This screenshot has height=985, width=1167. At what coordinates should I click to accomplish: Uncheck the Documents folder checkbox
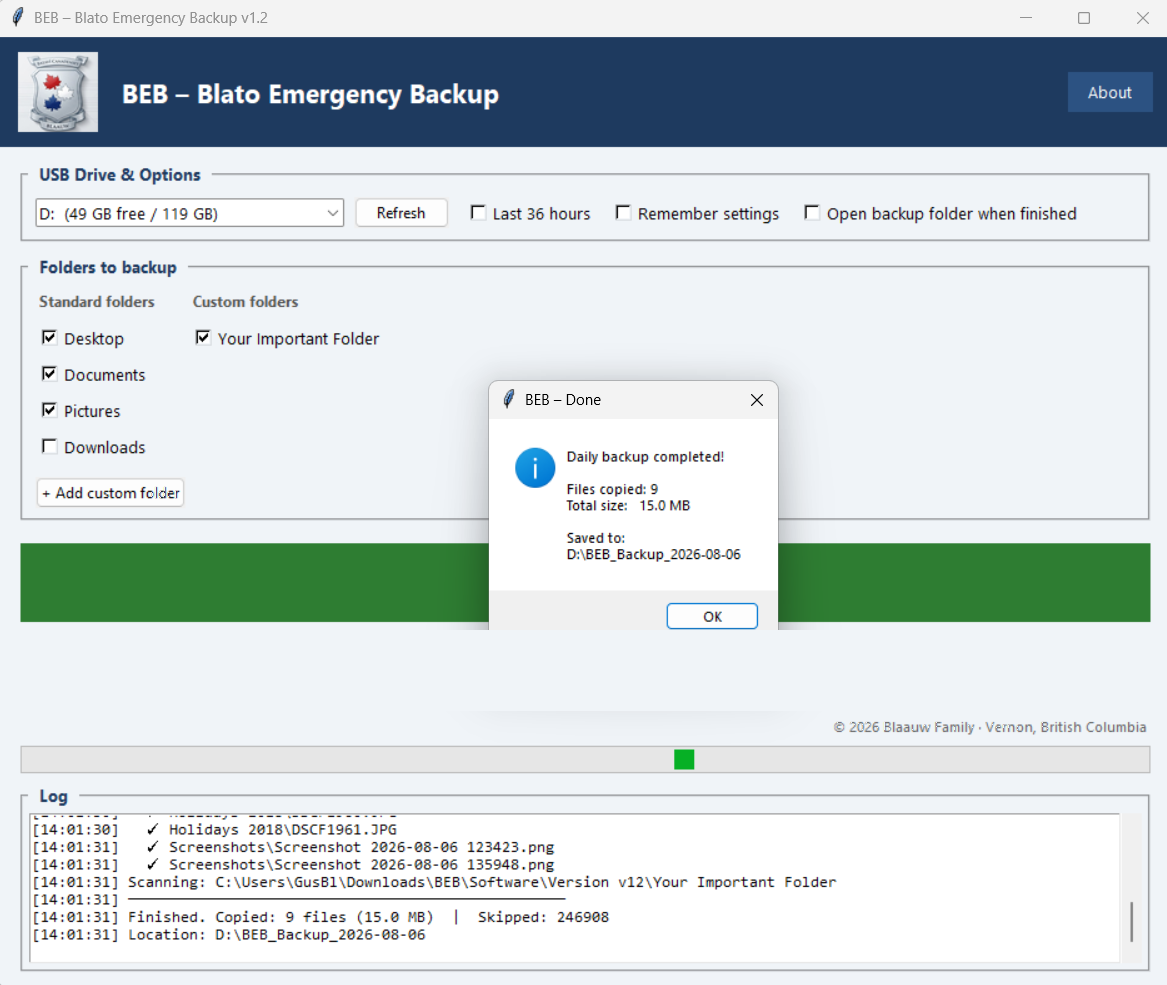point(49,374)
